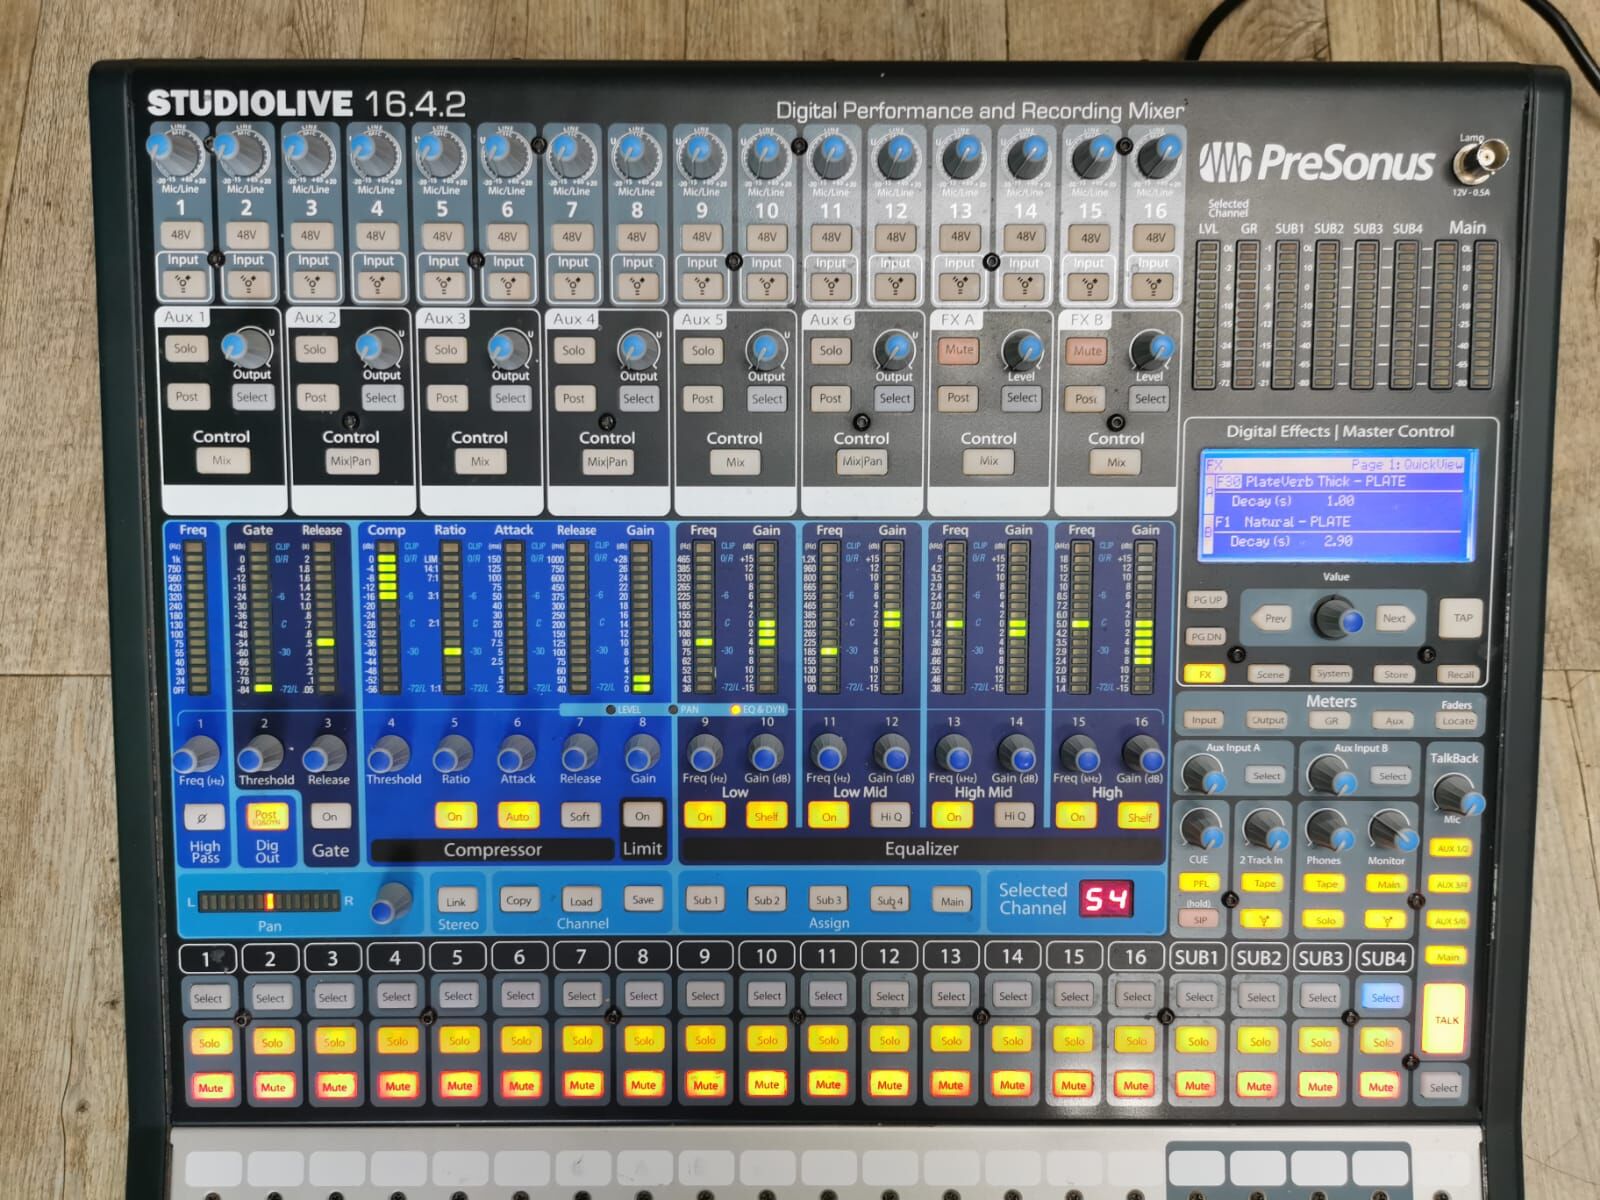This screenshot has height=1200, width=1600.
Task: Load a channel preset
Action: (581, 901)
